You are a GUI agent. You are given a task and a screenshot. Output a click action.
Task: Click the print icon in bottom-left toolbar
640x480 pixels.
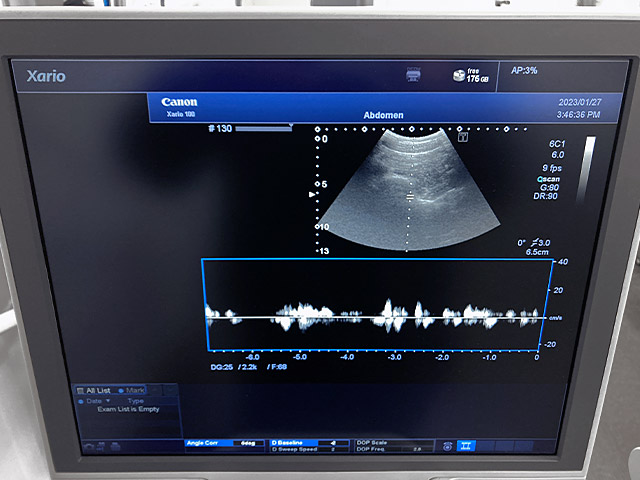click(115, 446)
